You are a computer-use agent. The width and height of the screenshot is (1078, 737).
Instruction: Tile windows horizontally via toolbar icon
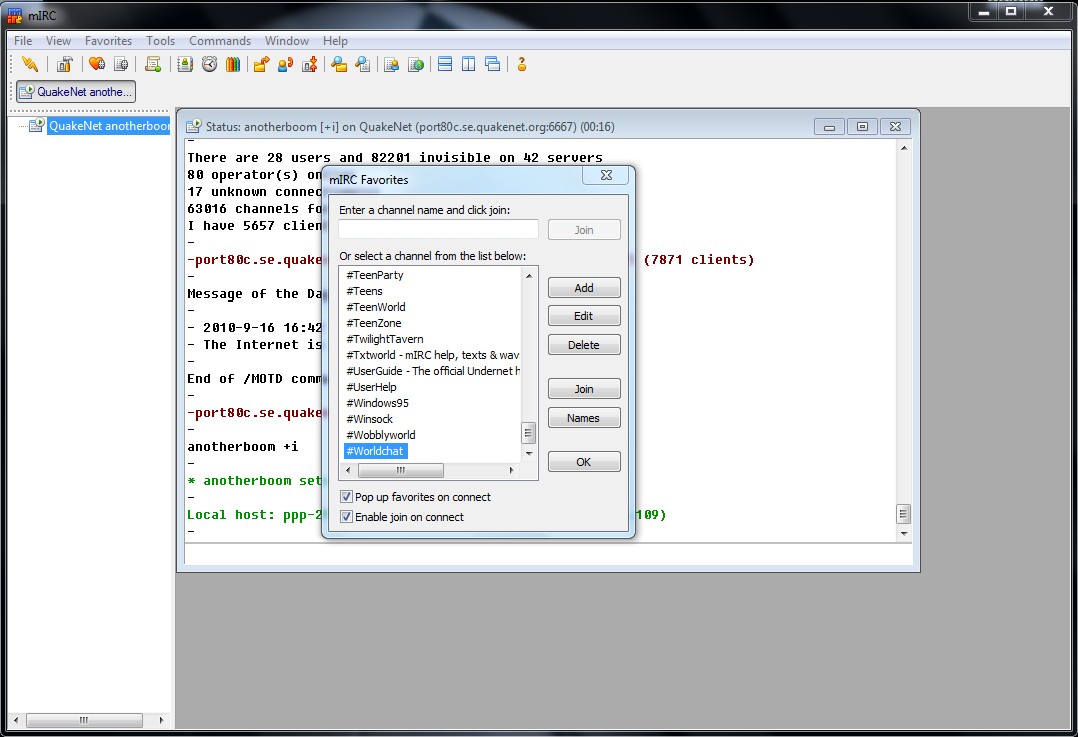coord(445,64)
